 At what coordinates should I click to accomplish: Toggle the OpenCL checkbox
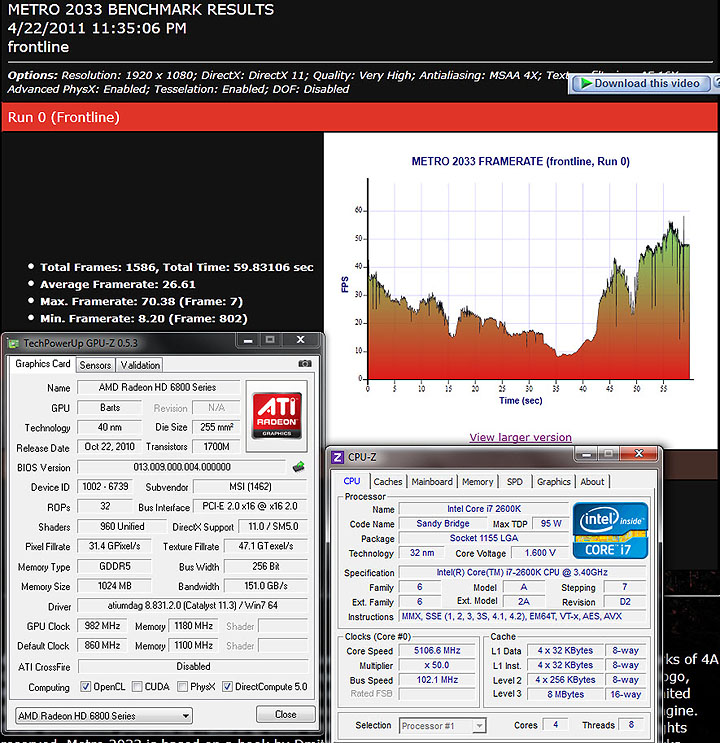coord(86,686)
